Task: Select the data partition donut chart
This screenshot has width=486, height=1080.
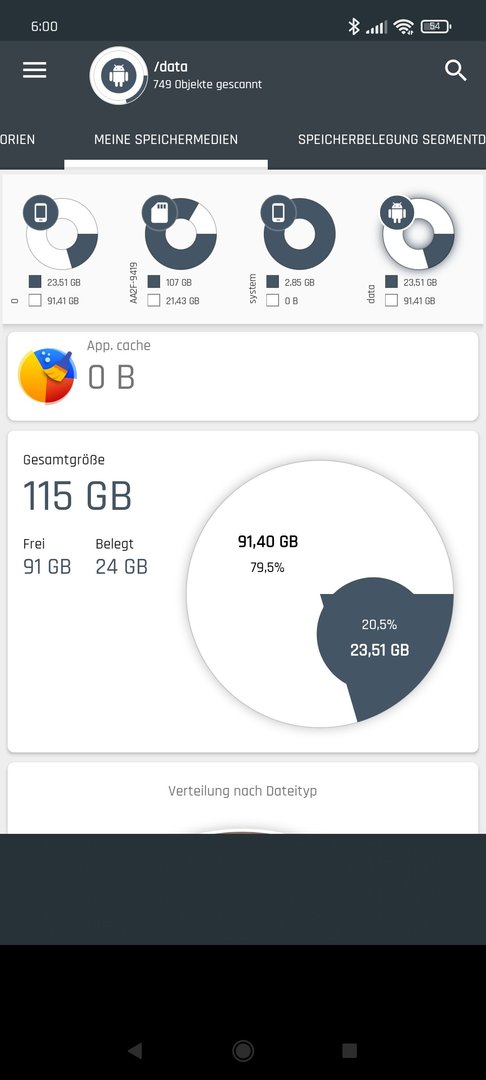Action: [417, 232]
